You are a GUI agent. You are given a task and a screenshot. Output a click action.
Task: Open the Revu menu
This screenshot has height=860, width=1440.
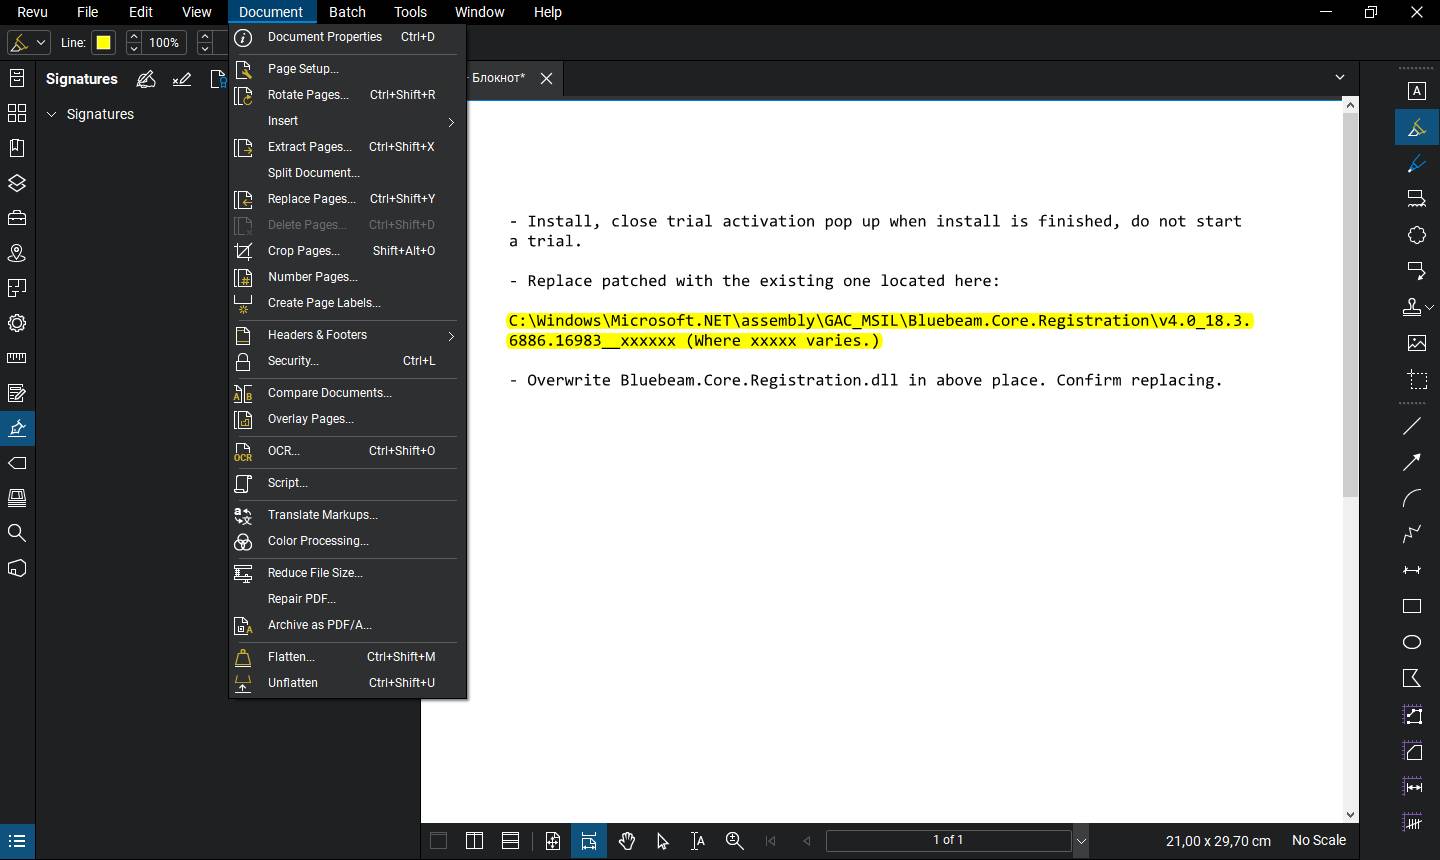tap(32, 12)
